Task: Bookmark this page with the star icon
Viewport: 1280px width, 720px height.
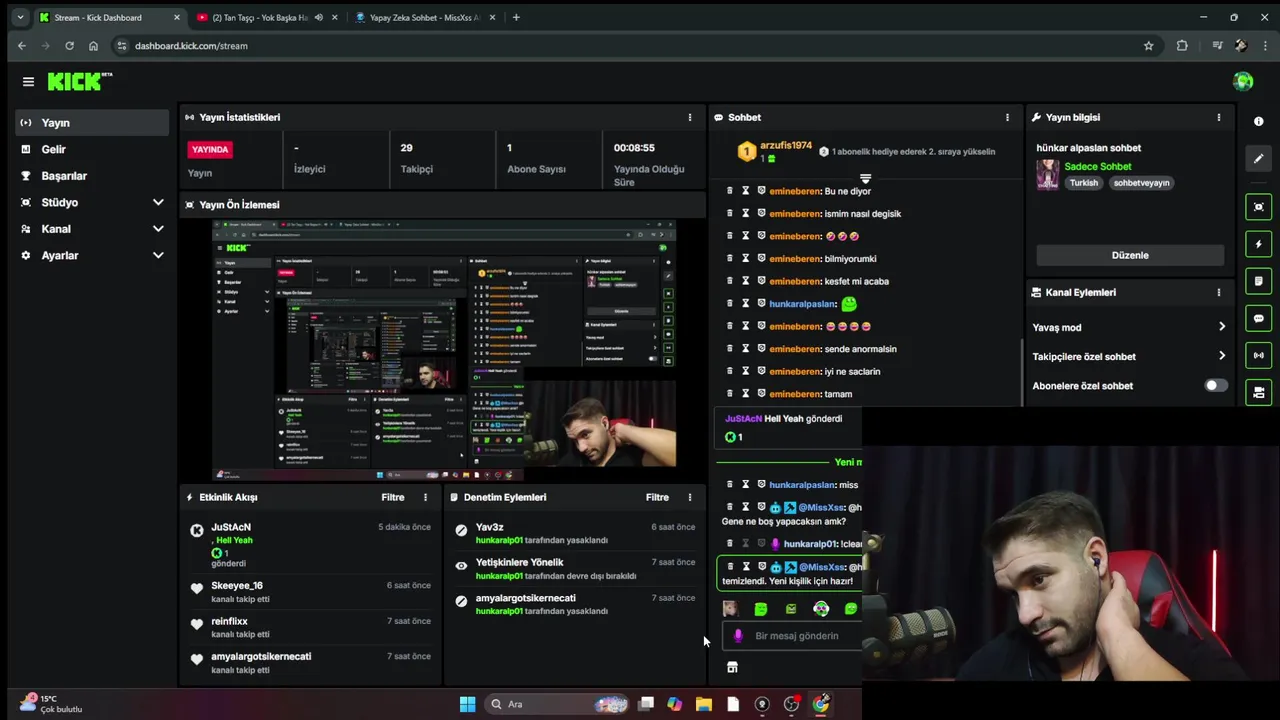Action: (1148, 45)
